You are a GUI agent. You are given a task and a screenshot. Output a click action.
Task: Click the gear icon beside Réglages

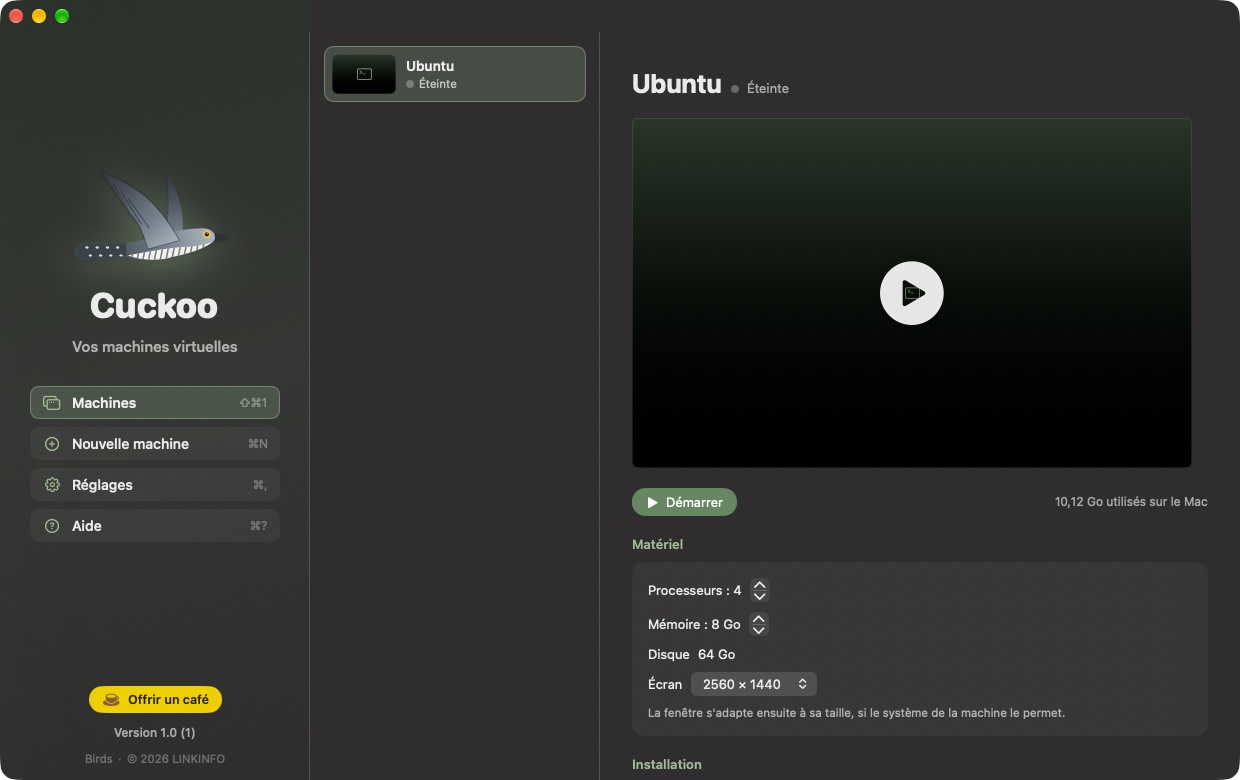[x=52, y=485]
